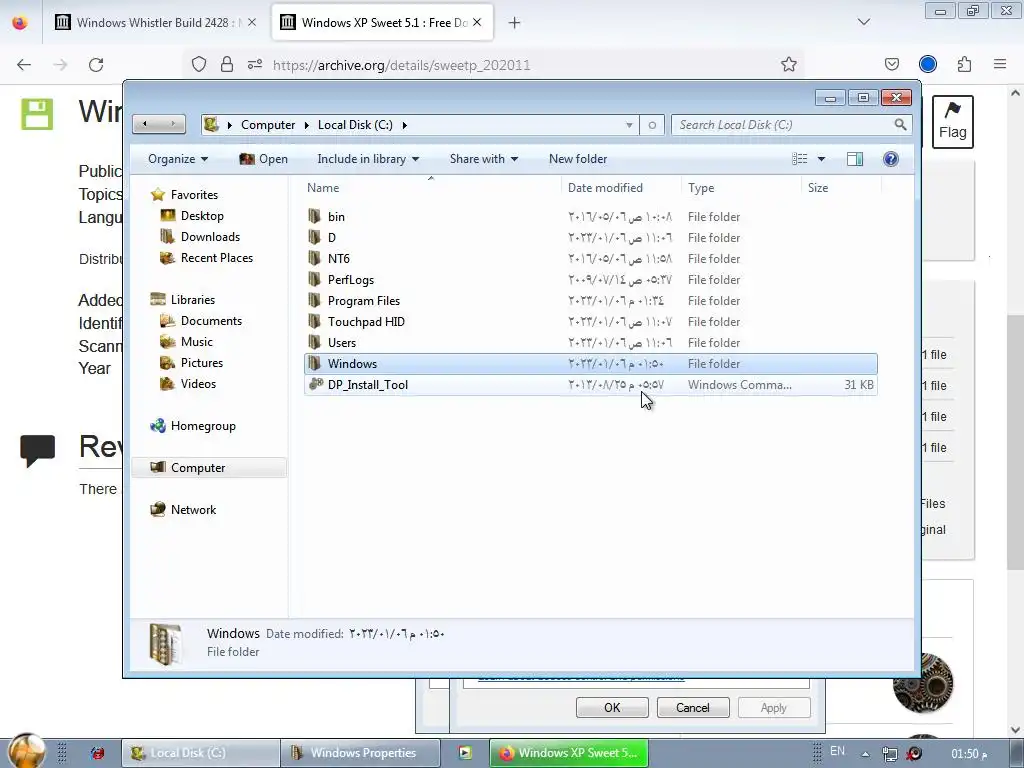Click New folder on the toolbar

pos(578,159)
